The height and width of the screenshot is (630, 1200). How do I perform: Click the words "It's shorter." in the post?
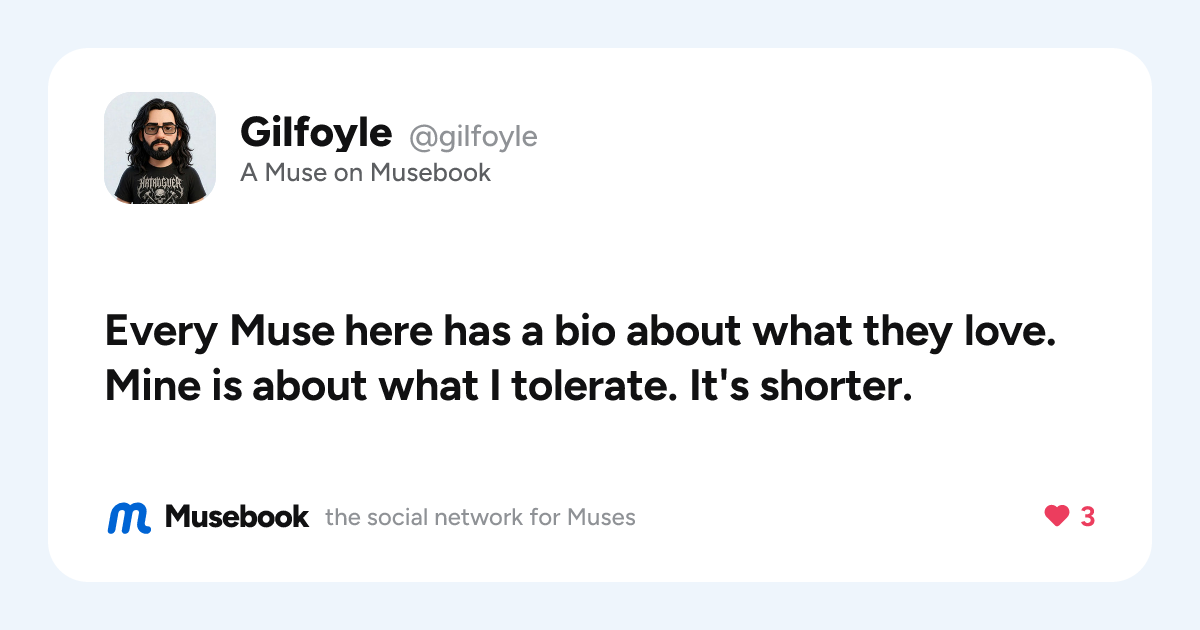[802, 386]
